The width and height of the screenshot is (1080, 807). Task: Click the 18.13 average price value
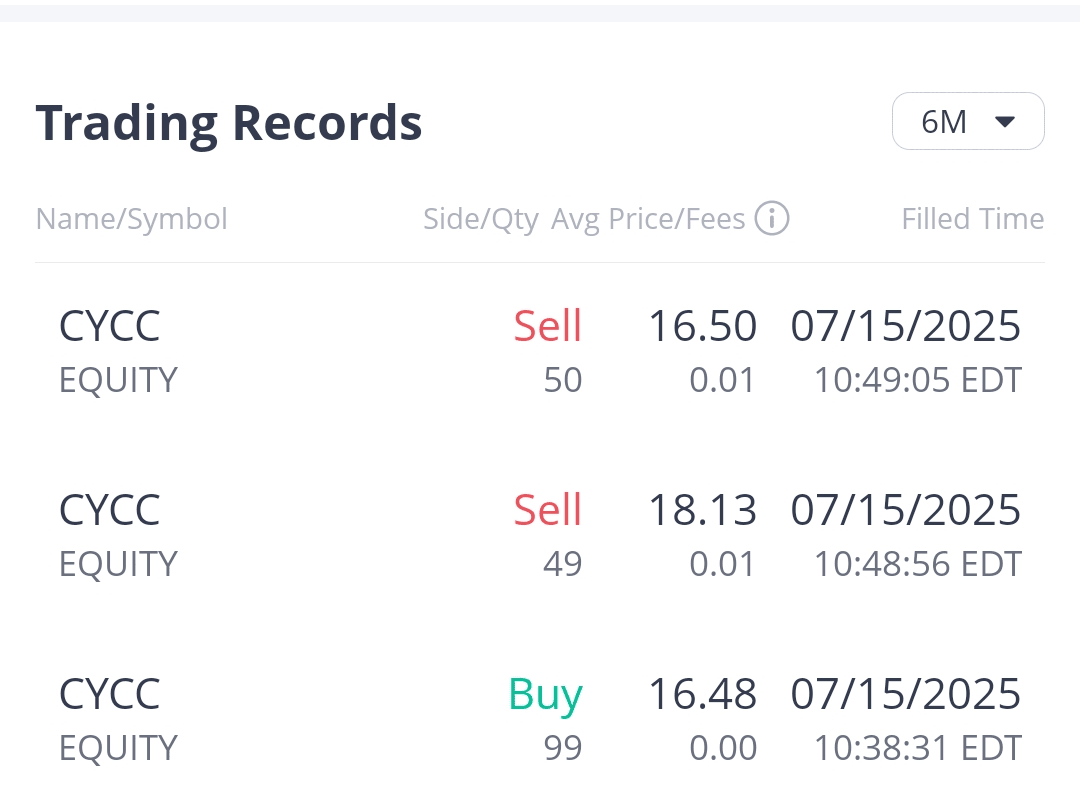tap(702, 511)
